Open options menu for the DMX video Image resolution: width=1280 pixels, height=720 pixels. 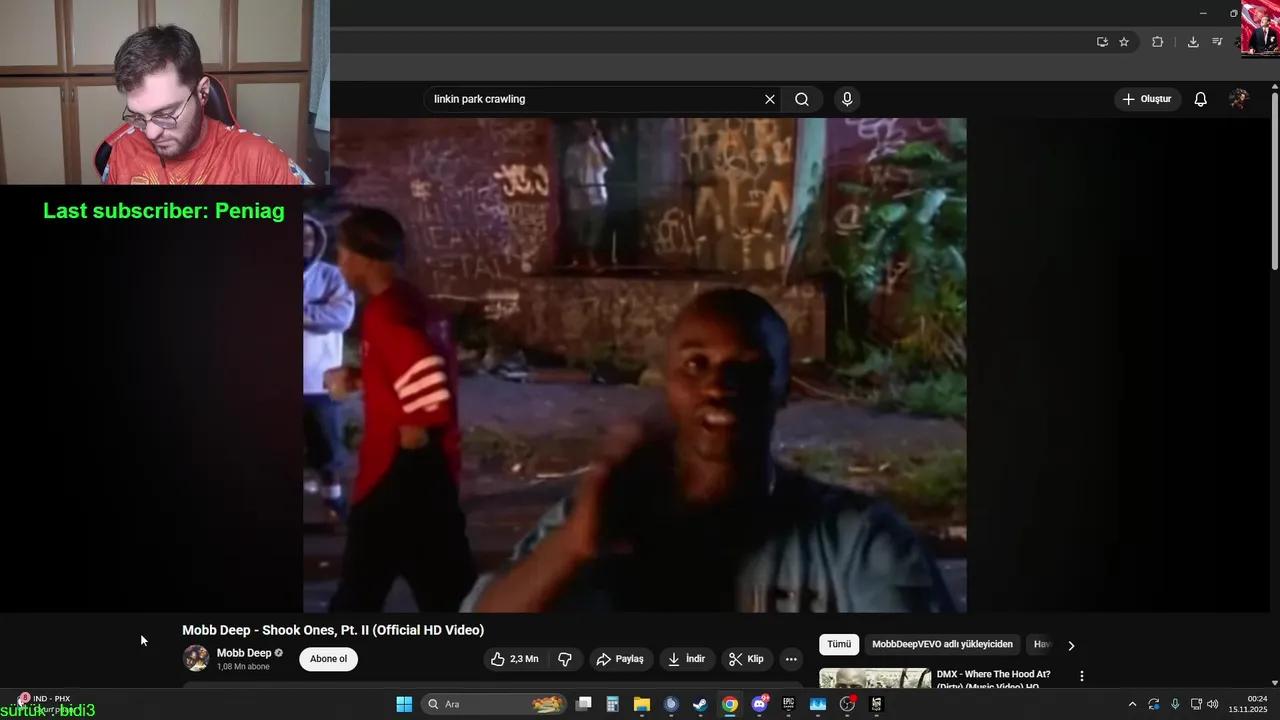point(1081,677)
